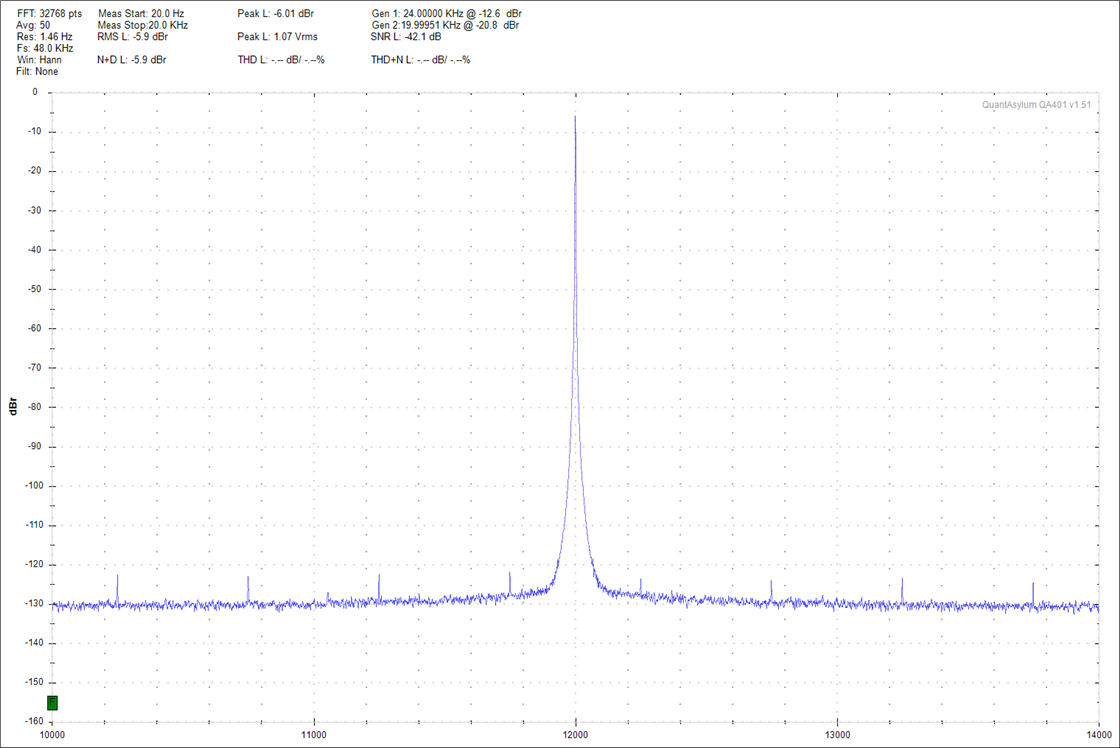The height and width of the screenshot is (748, 1120).
Task: Select the Fs: 48.0 KHz readout
Action: 45,48
